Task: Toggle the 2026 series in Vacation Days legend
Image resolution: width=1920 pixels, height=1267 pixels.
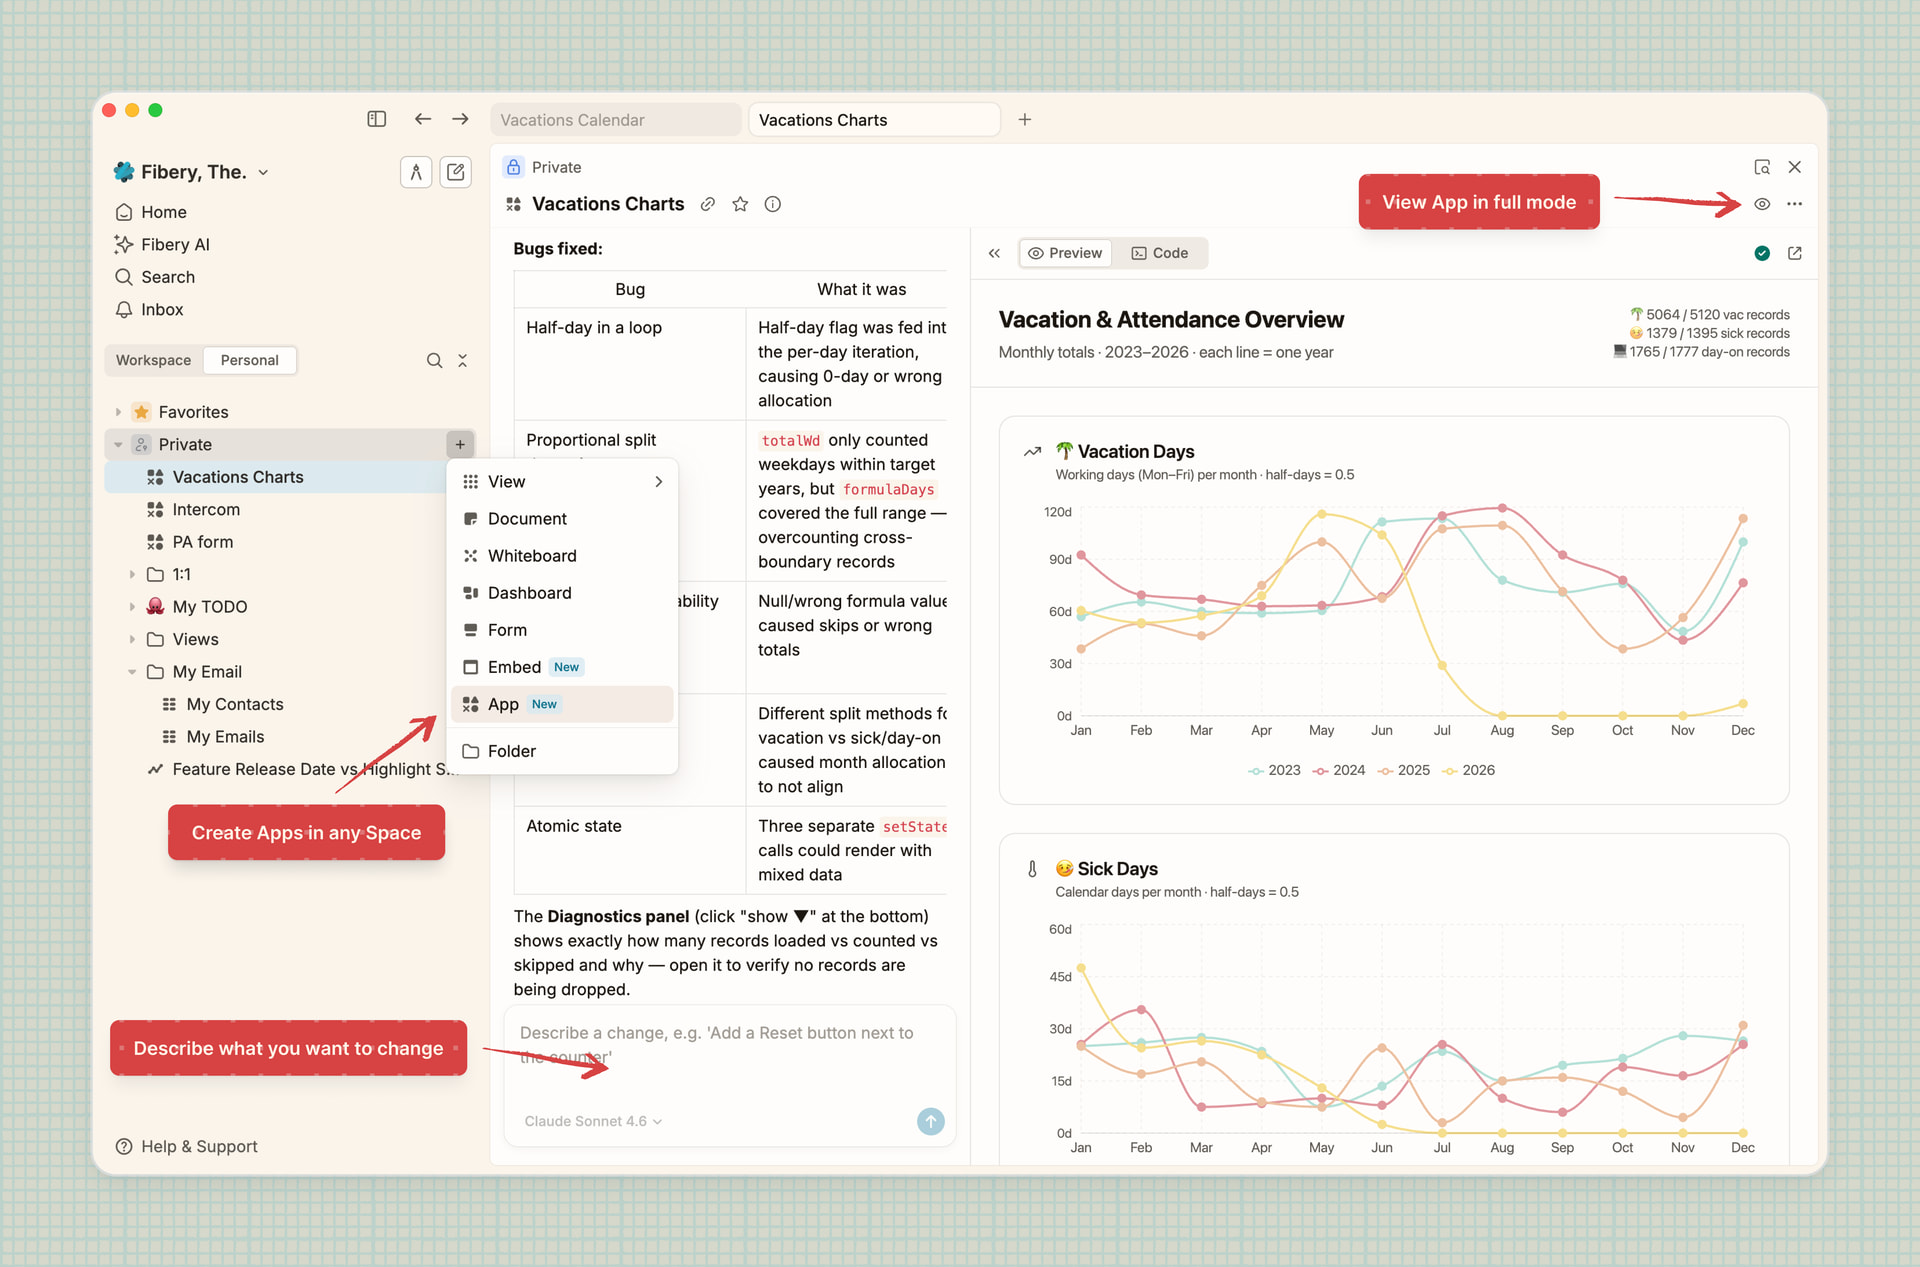Action: tap(1469, 770)
